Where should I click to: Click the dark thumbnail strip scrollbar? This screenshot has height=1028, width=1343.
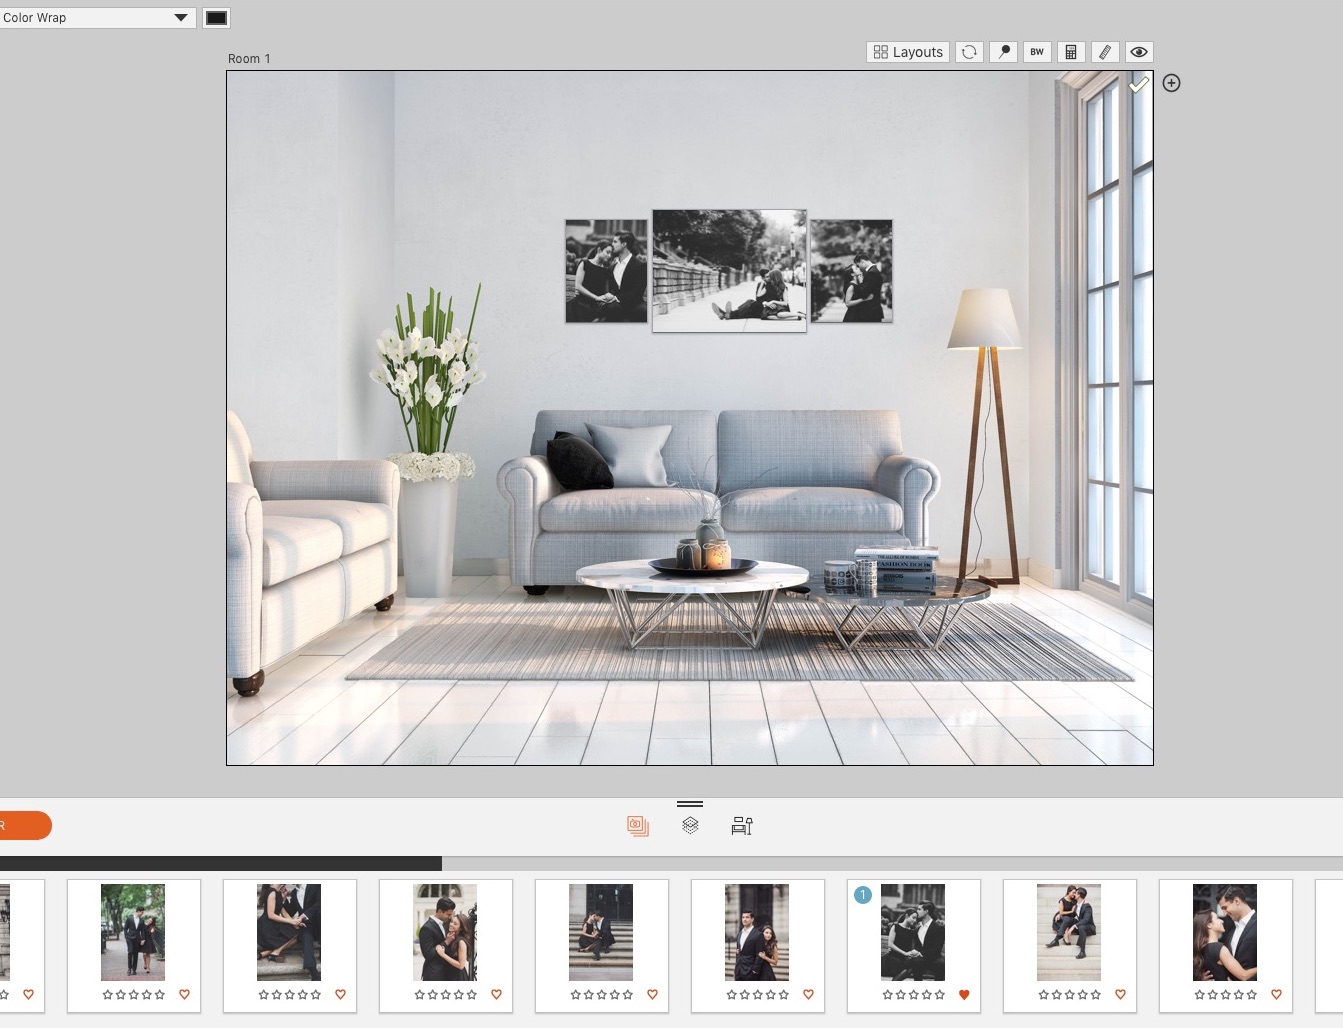[220, 863]
